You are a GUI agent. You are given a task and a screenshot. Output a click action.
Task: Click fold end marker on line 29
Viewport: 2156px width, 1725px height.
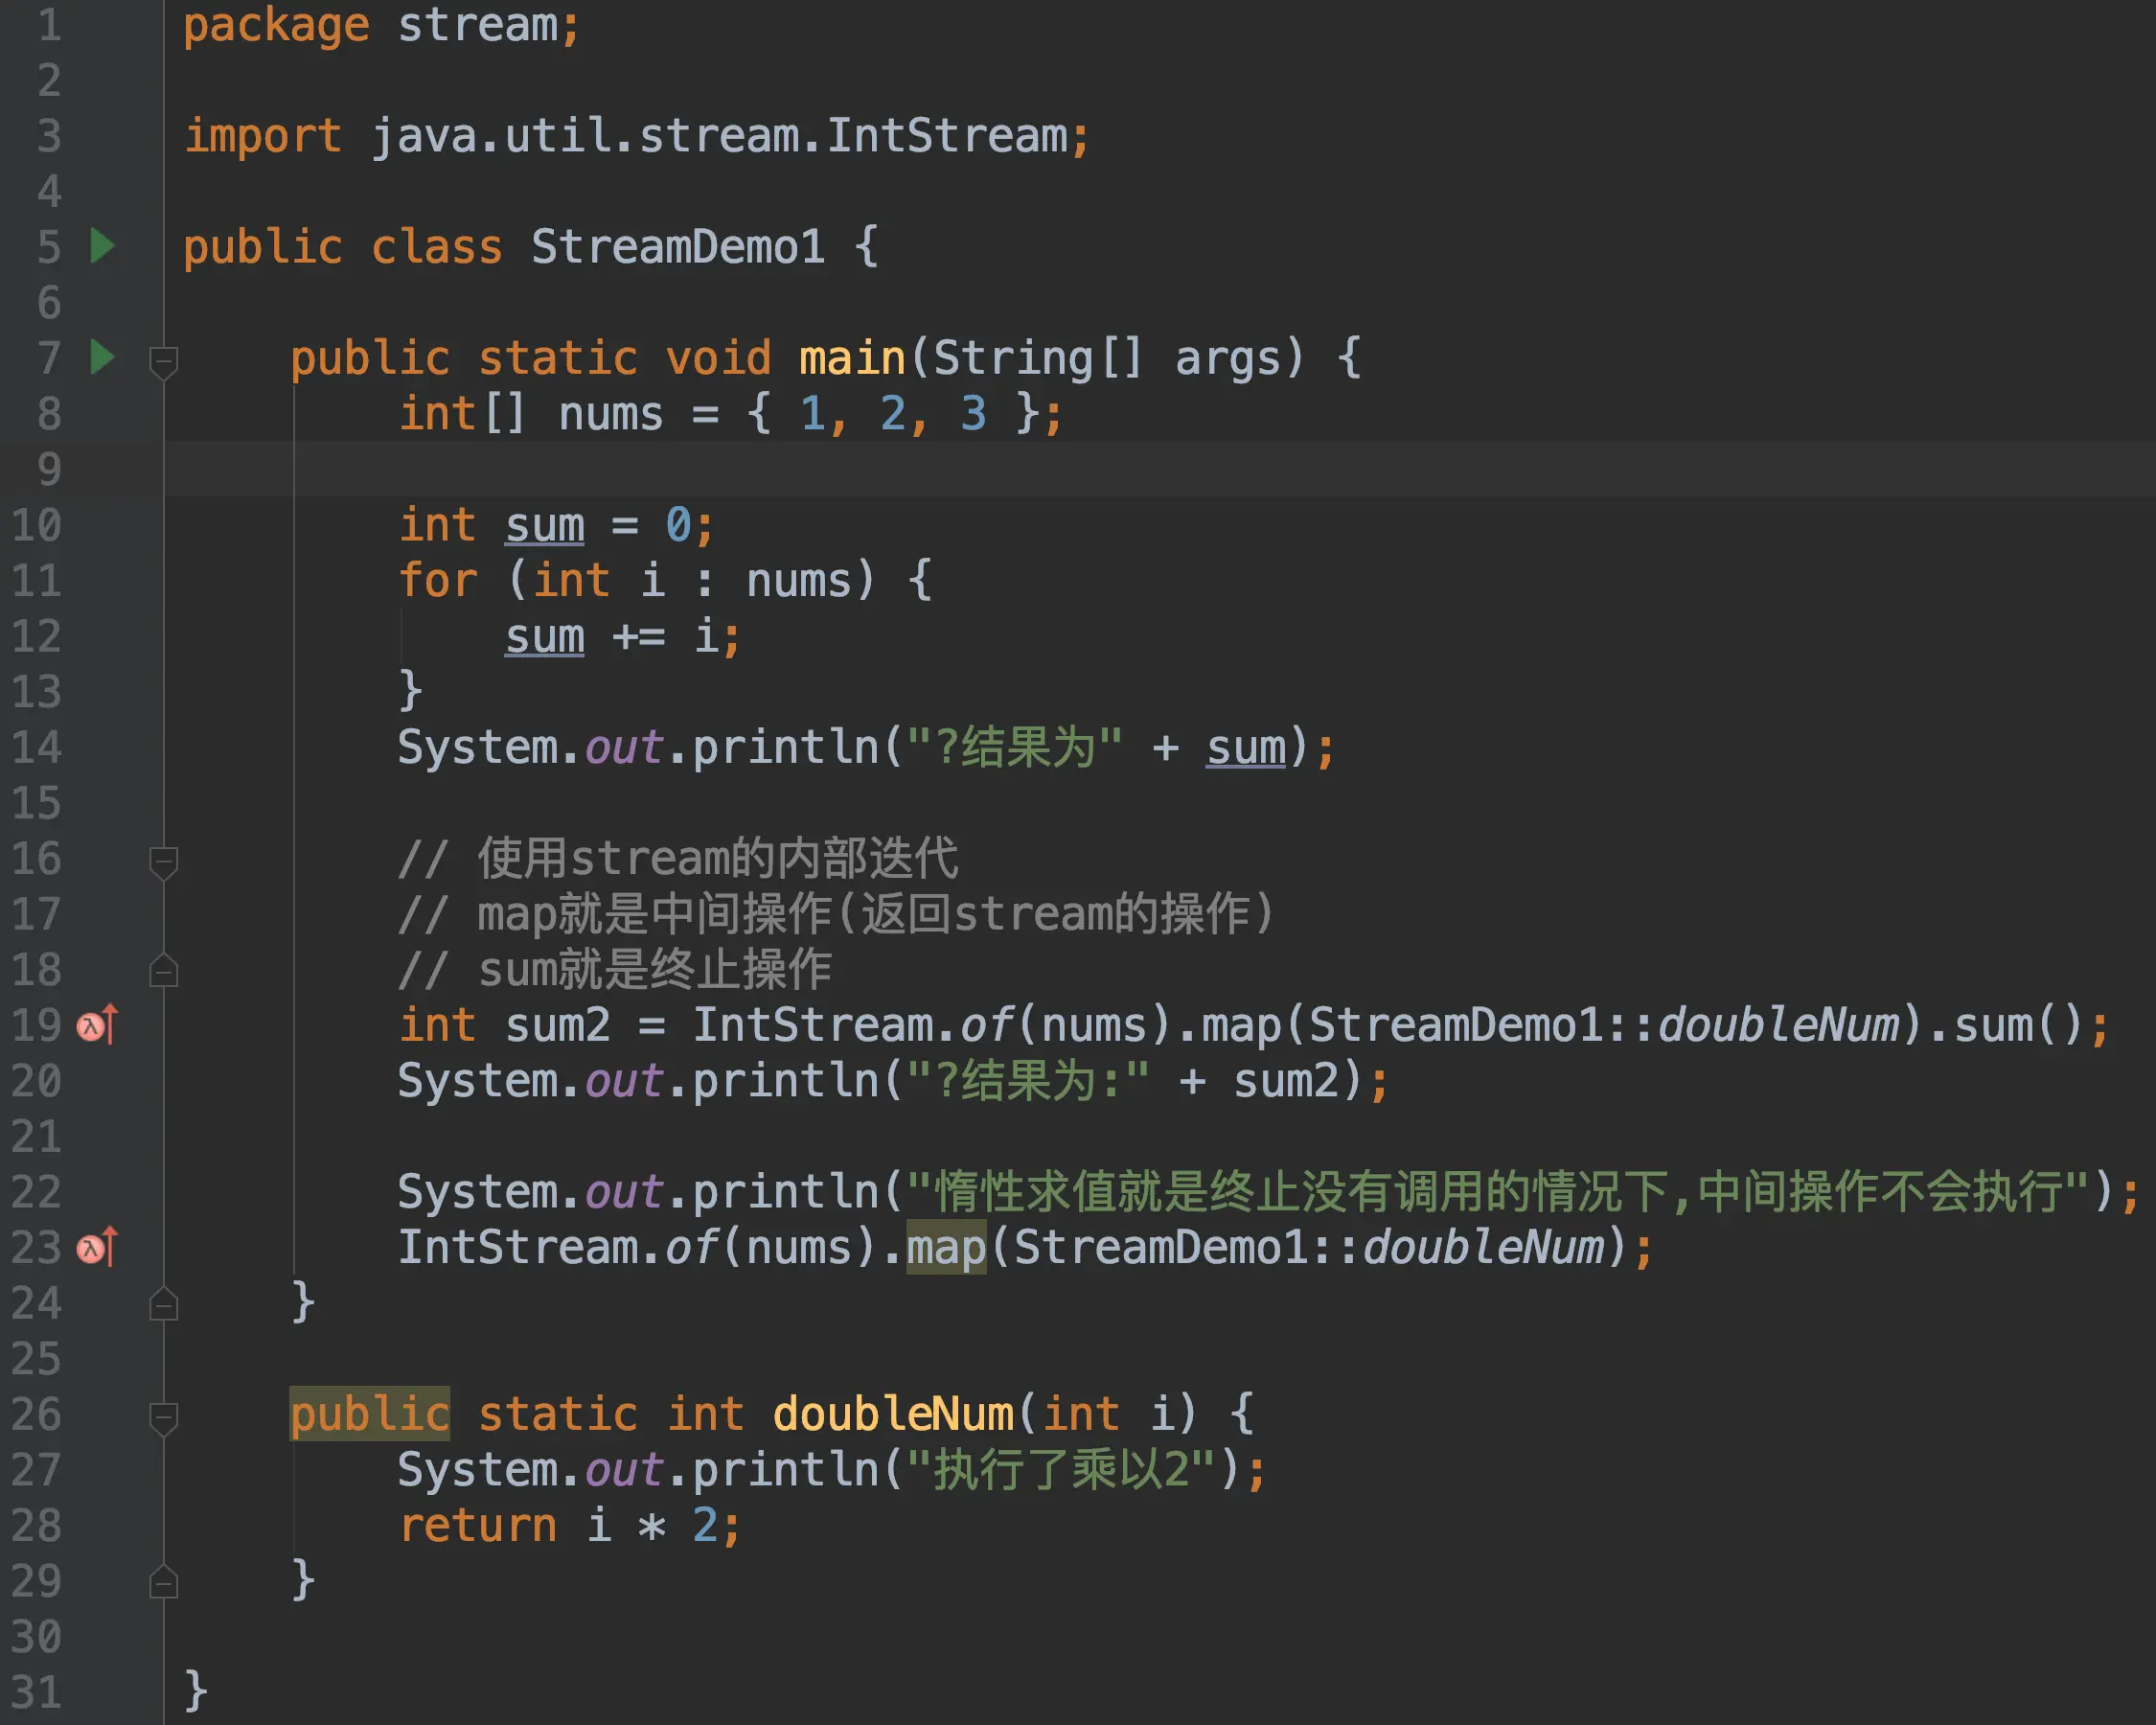tap(163, 1582)
